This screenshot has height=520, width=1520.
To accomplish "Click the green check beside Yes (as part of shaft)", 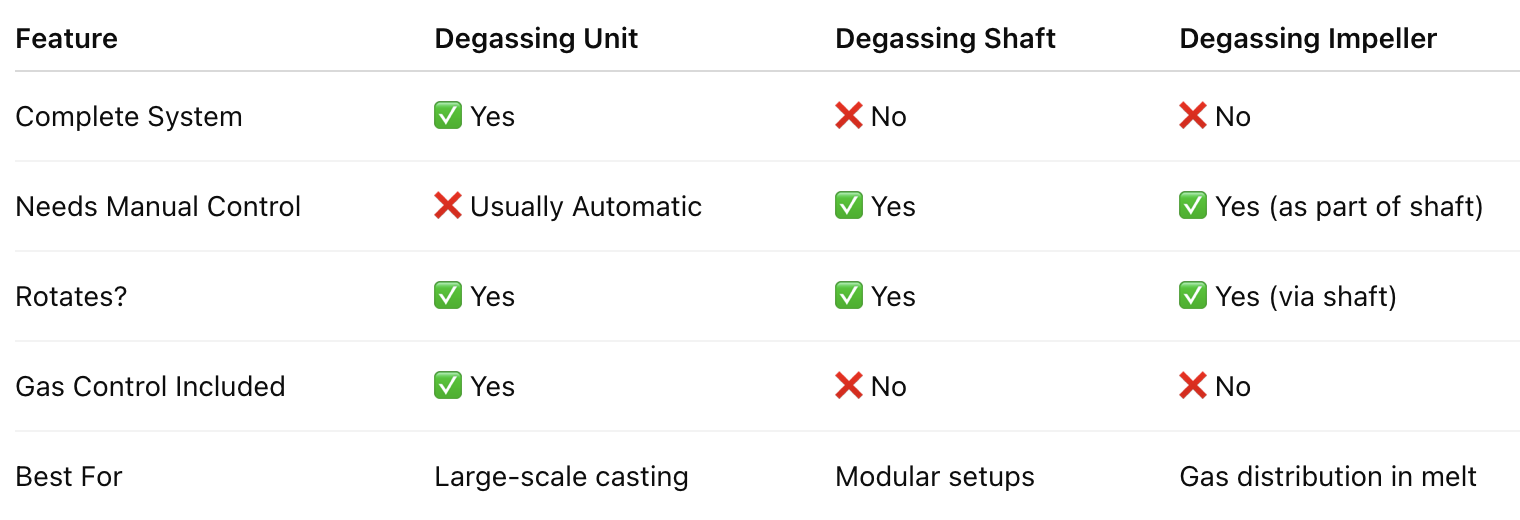I will click(x=1193, y=206).
